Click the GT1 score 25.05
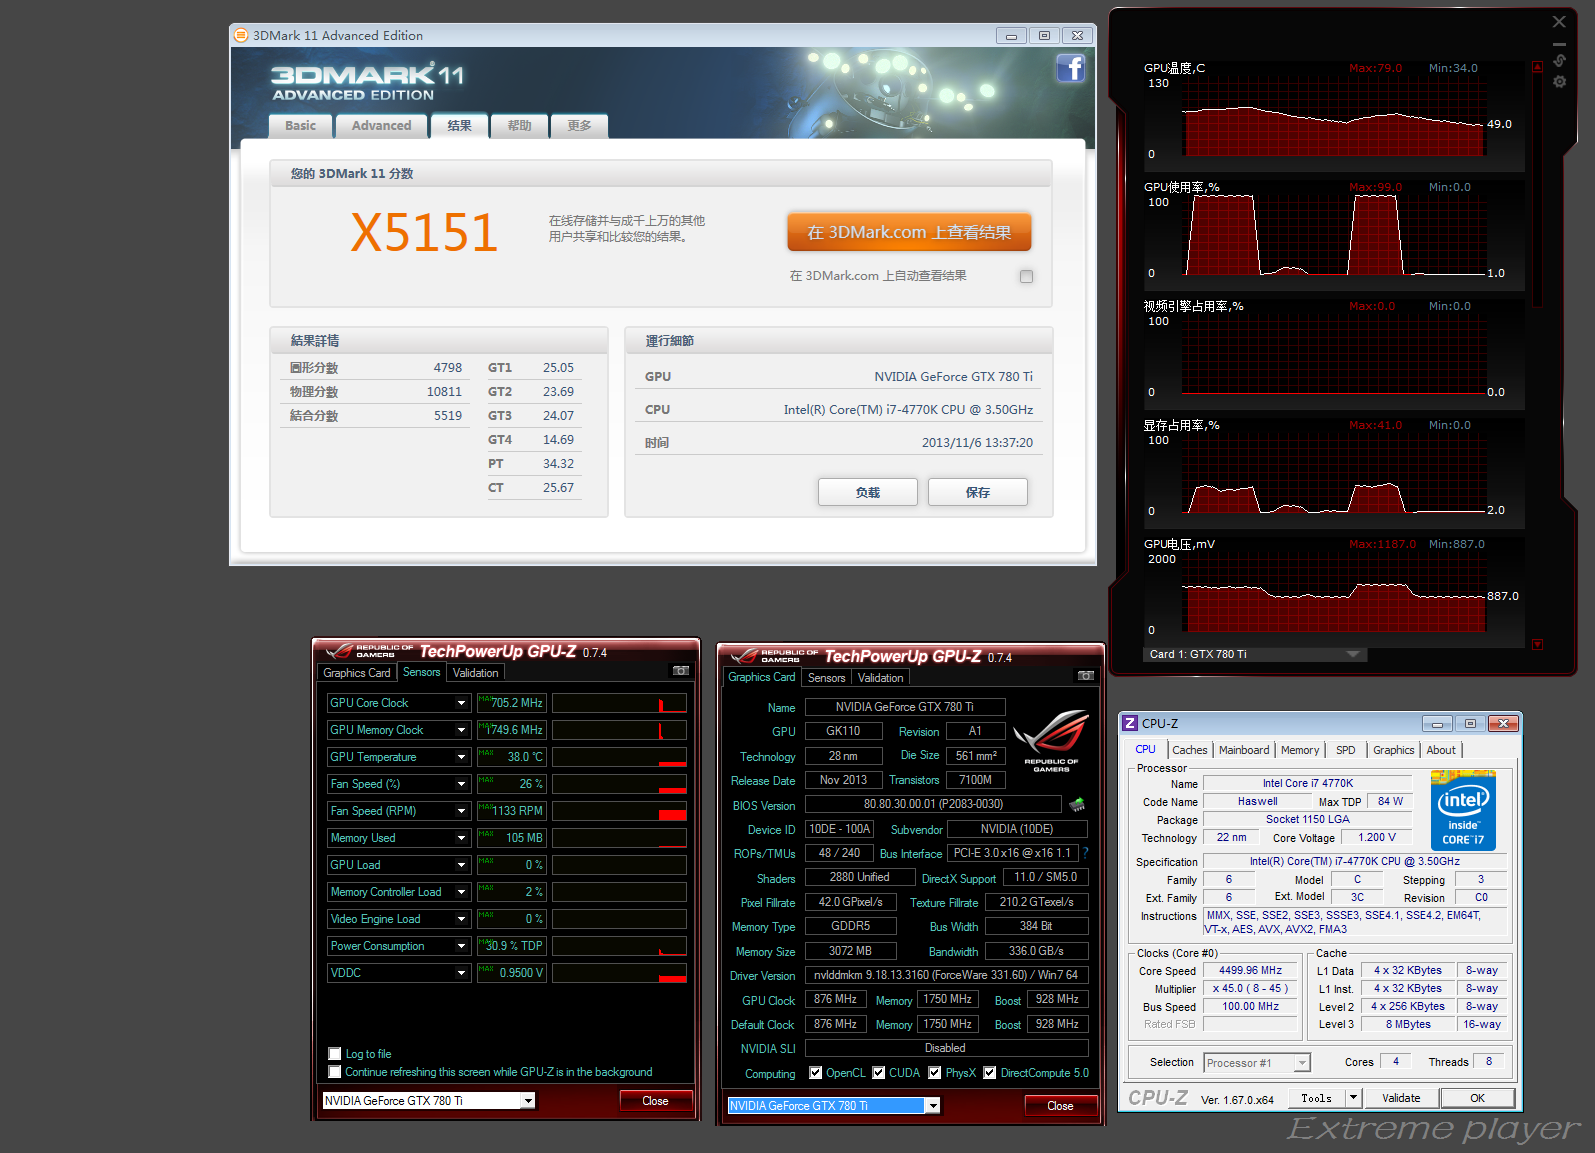 [558, 368]
